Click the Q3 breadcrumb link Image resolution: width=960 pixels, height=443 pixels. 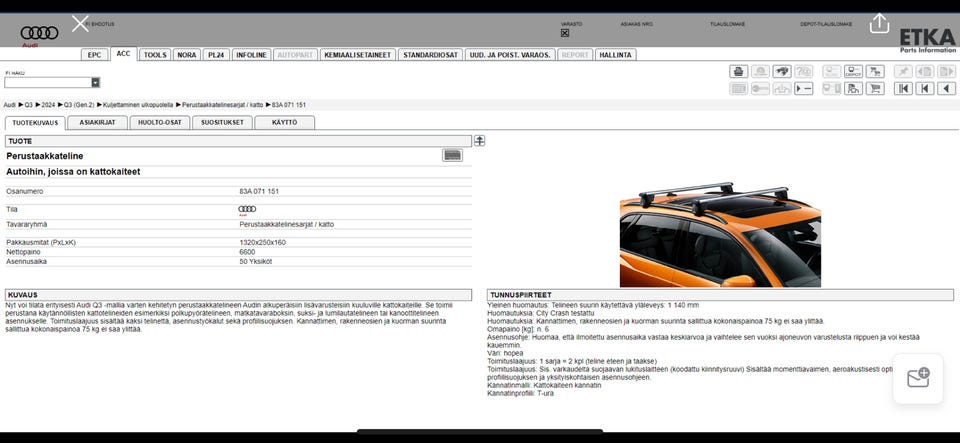[x=29, y=105]
